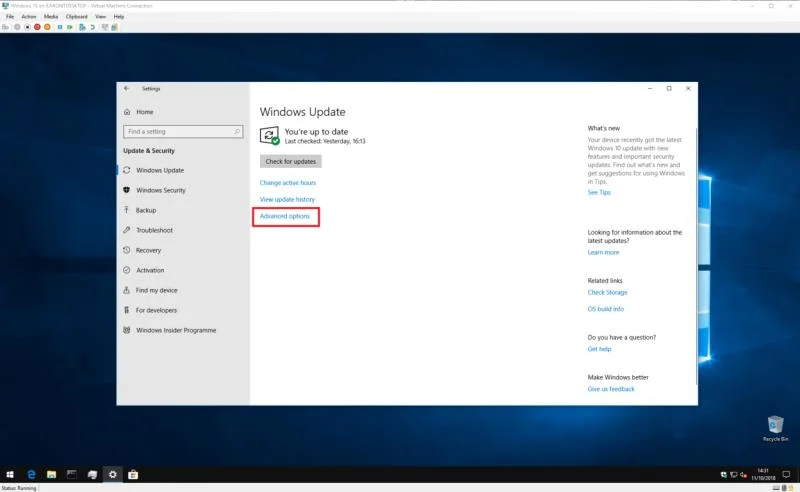Click the taskbar clock showing 14:31
Screen dimensions: 800x492
pyautogui.click(x=763, y=475)
